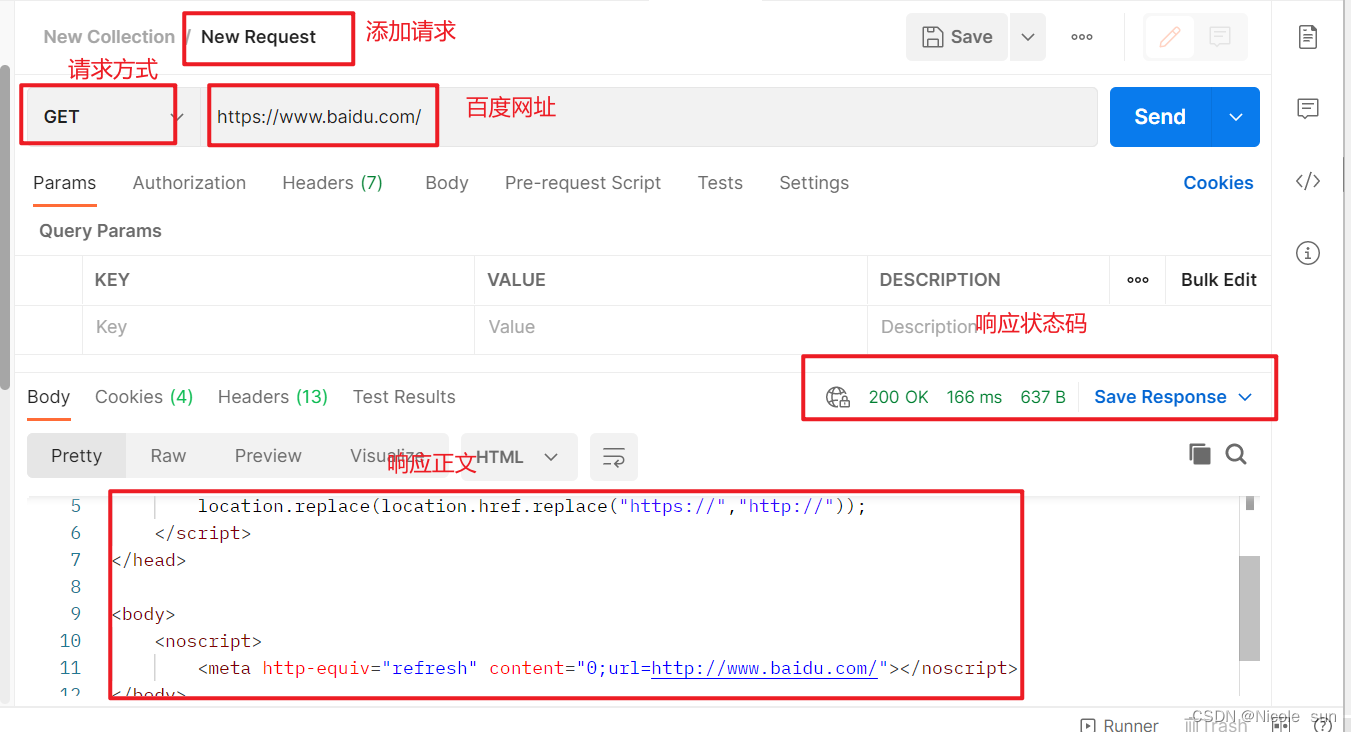Select the Raw response view
This screenshot has height=732, width=1351.
tap(168, 456)
